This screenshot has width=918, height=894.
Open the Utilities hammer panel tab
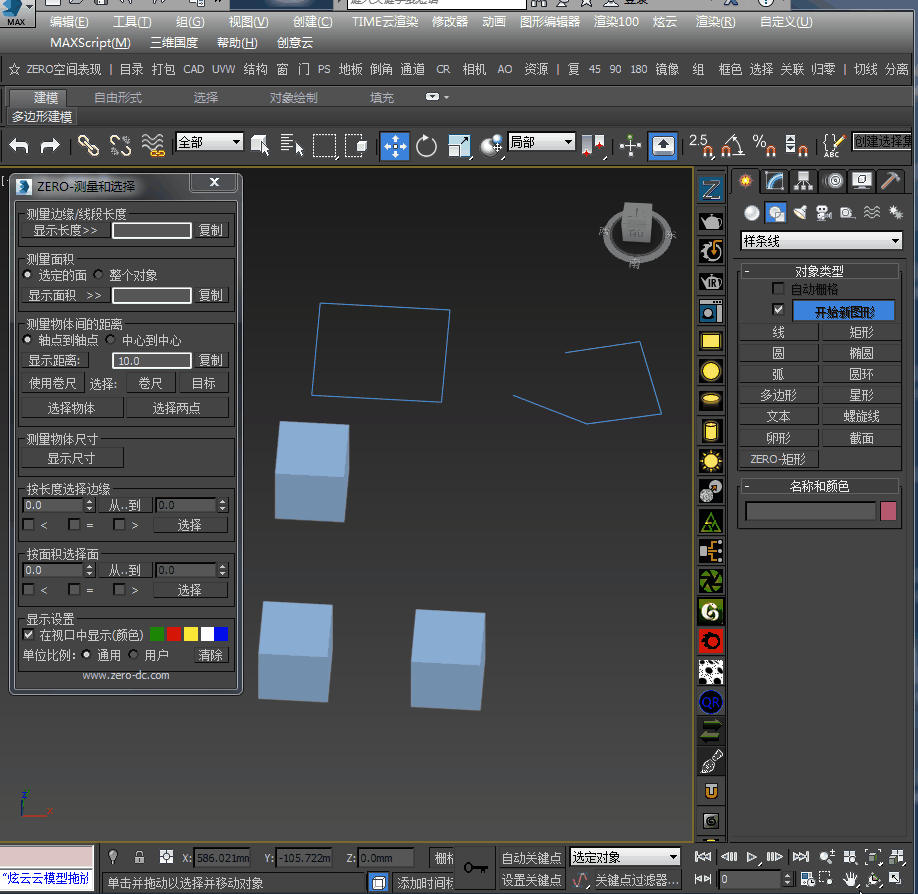[890, 181]
